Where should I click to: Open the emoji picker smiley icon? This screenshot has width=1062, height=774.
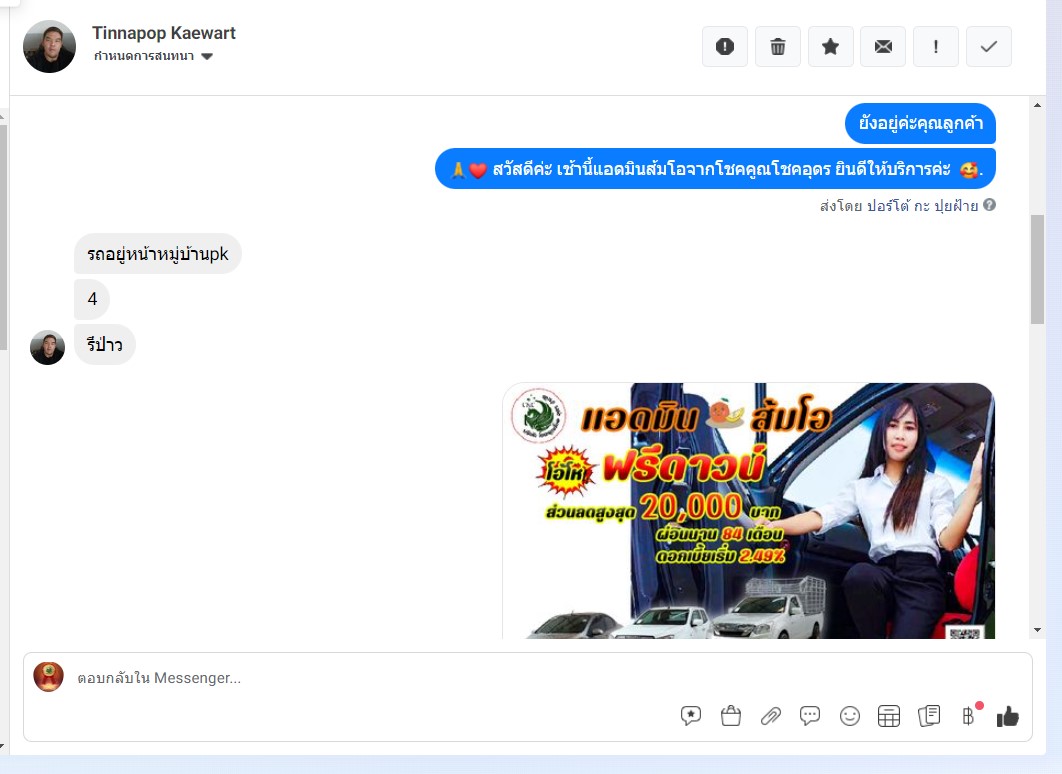[849, 716]
